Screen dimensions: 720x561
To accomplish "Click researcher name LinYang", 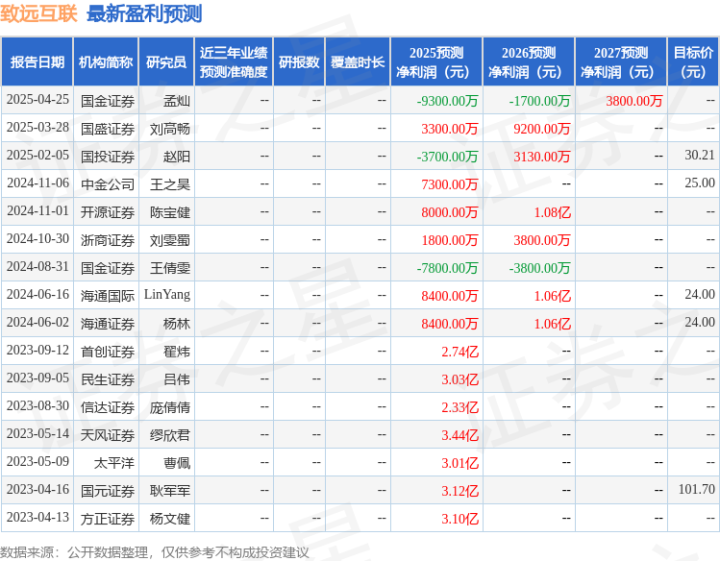I will pyautogui.click(x=167, y=295).
